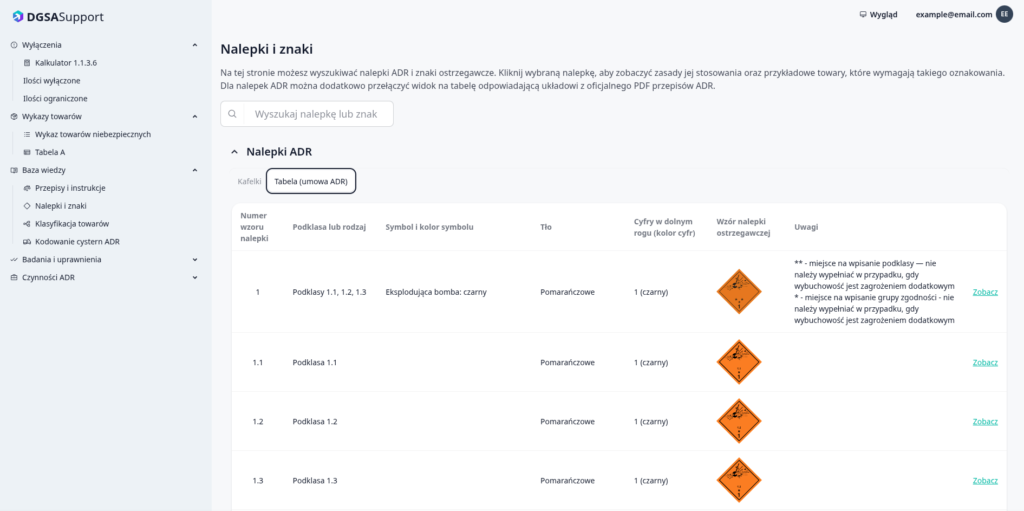Expand the Czynności ADR sidebar section
This screenshot has width=1024, height=511.
[x=195, y=278]
